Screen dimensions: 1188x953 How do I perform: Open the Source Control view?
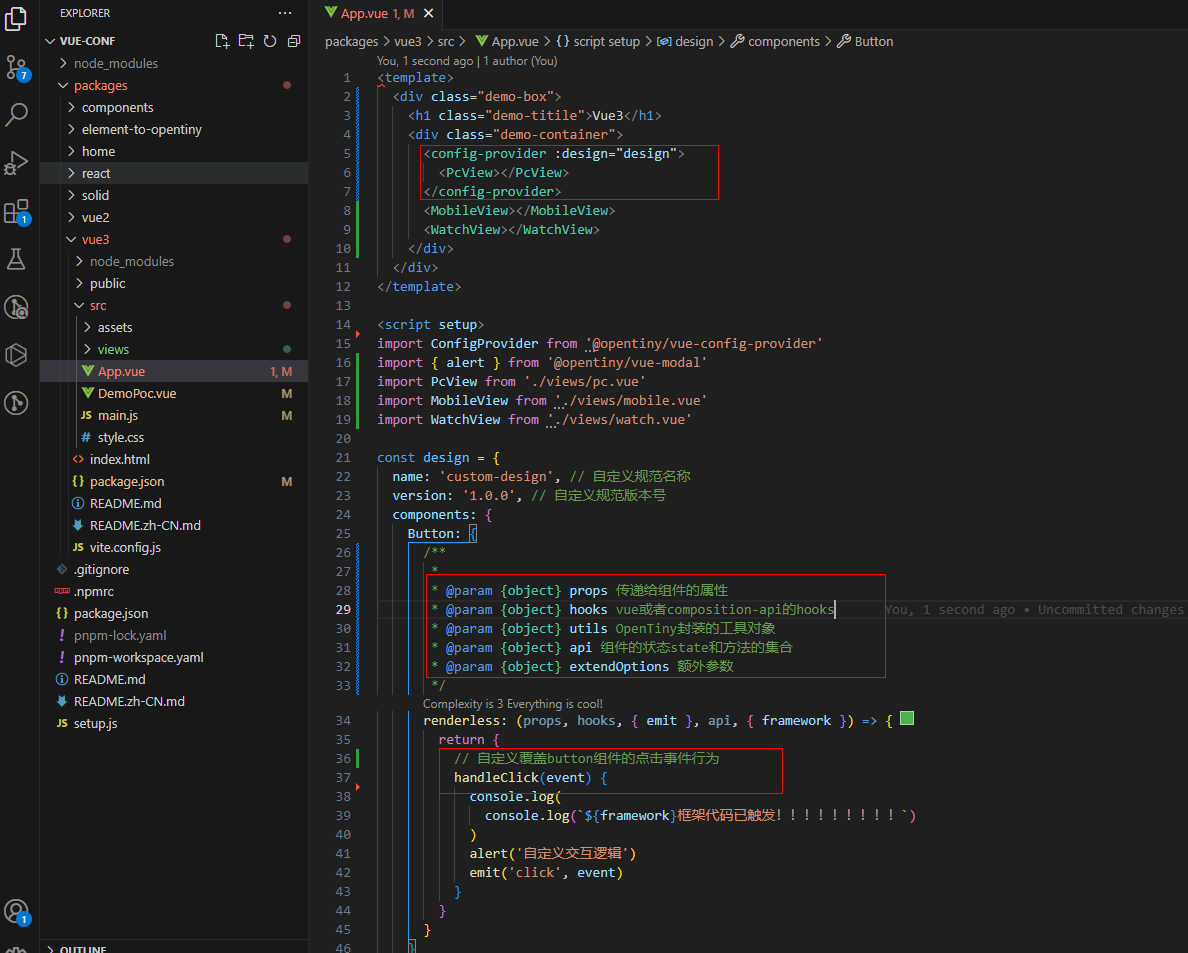(16, 67)
